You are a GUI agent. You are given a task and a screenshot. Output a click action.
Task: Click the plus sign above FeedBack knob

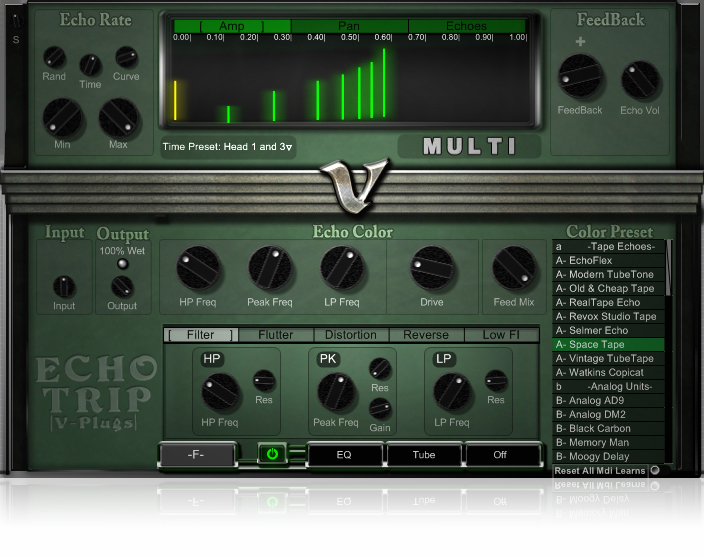coord(580,42)
